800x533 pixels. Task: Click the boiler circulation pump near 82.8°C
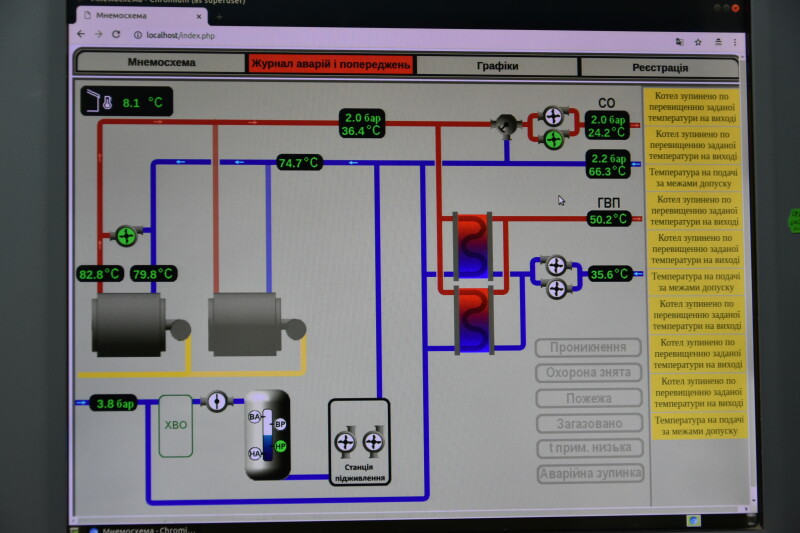(x=126, y=236)
